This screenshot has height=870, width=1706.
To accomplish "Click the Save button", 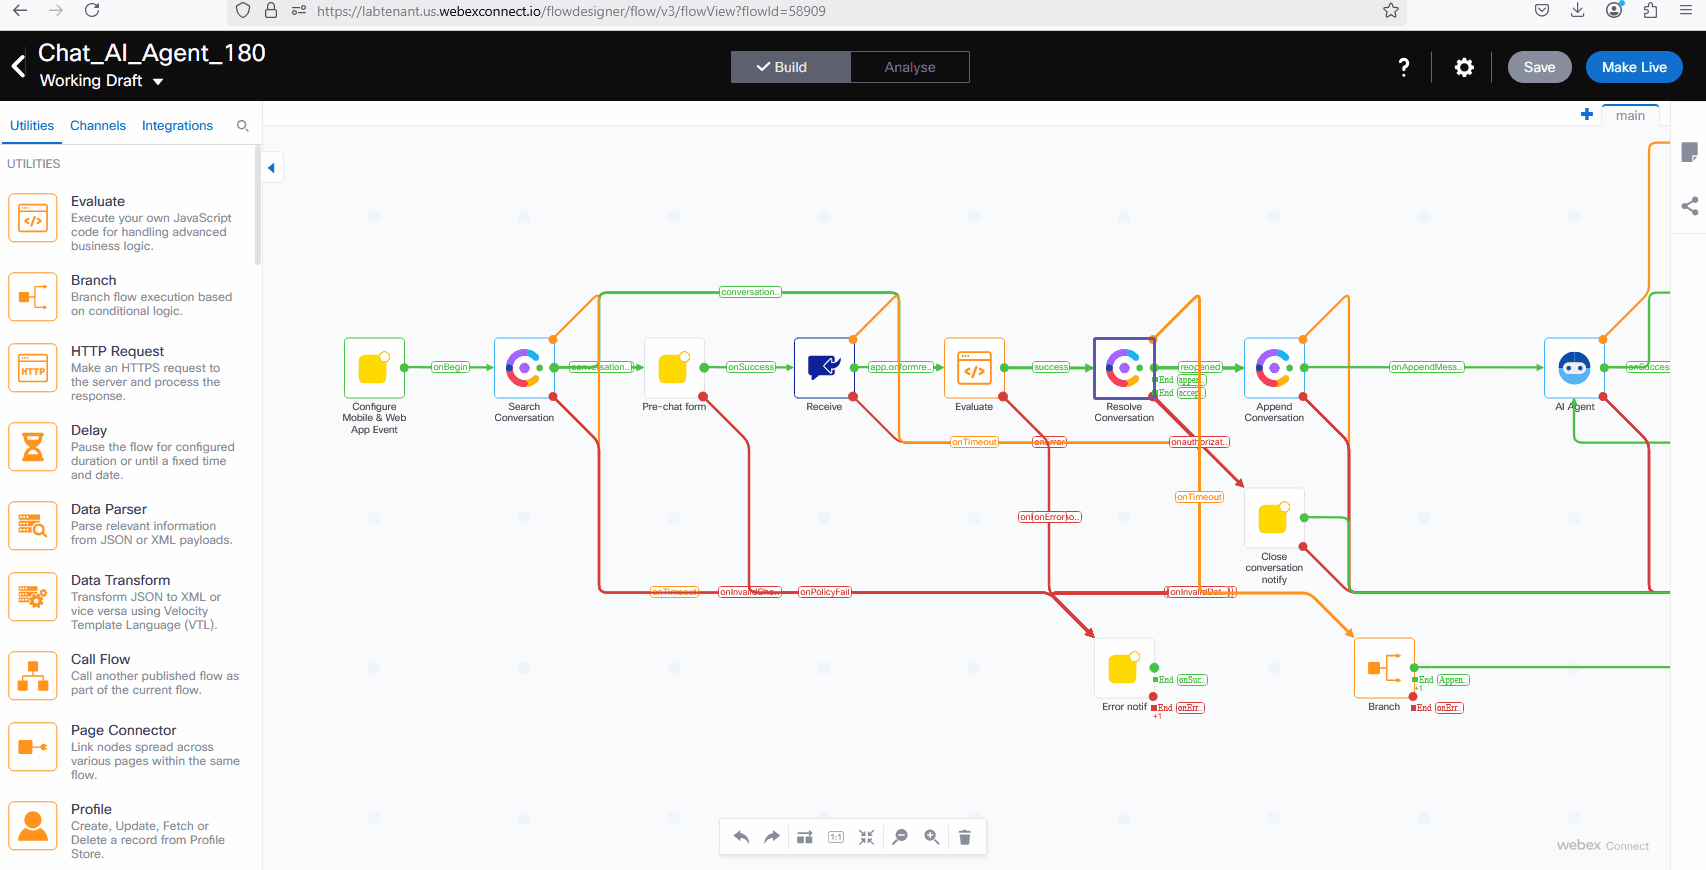I will [1539, 67].
